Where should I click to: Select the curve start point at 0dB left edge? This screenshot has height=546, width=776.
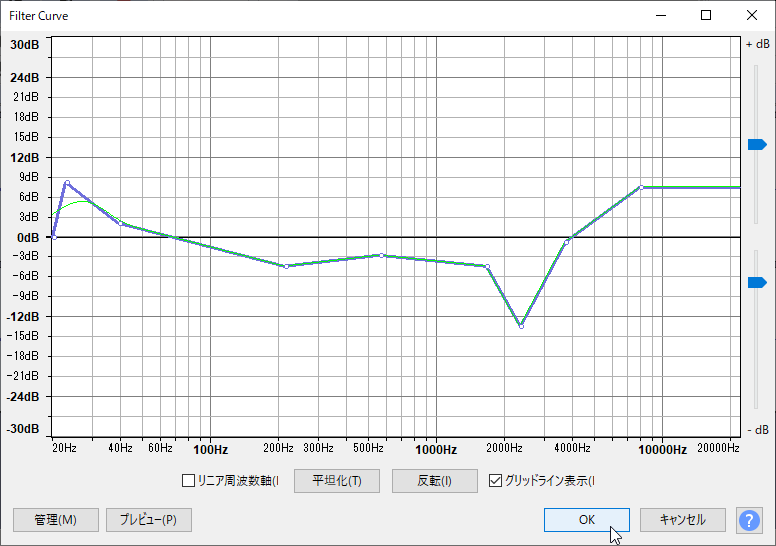(54, 238)
